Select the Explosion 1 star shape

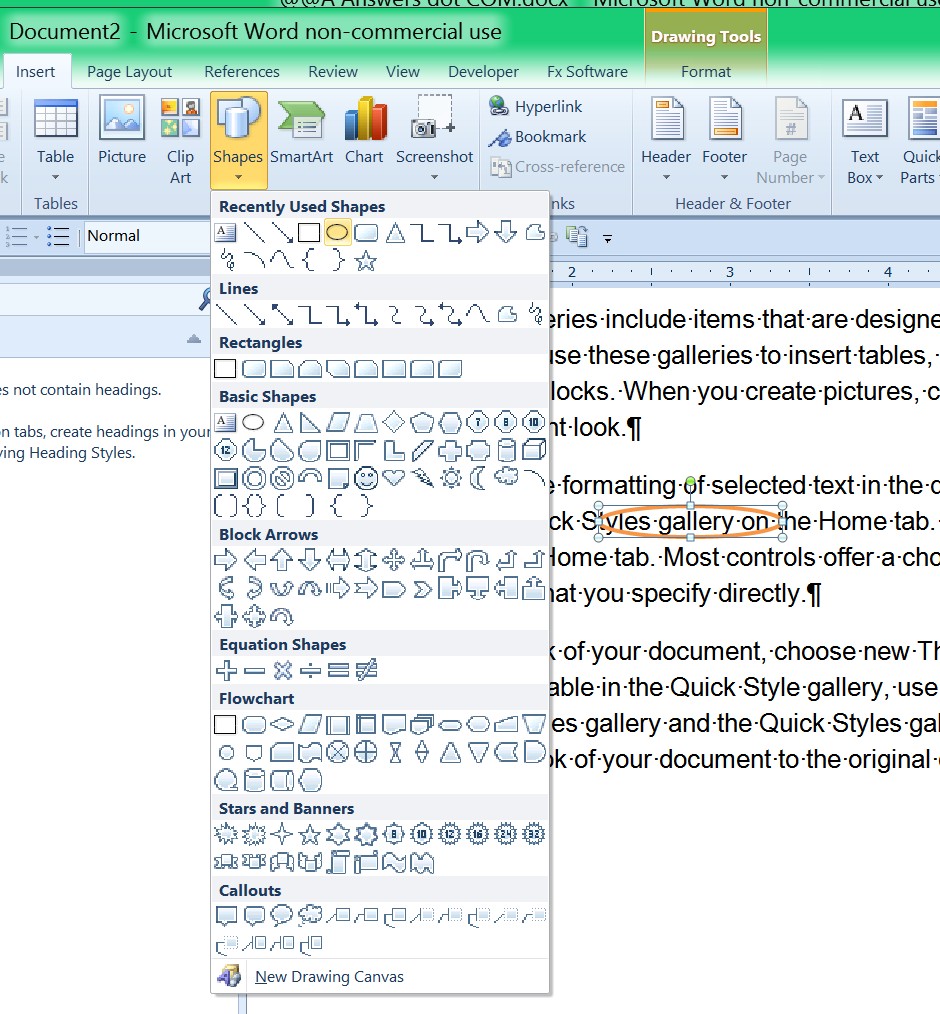point(226,834)
